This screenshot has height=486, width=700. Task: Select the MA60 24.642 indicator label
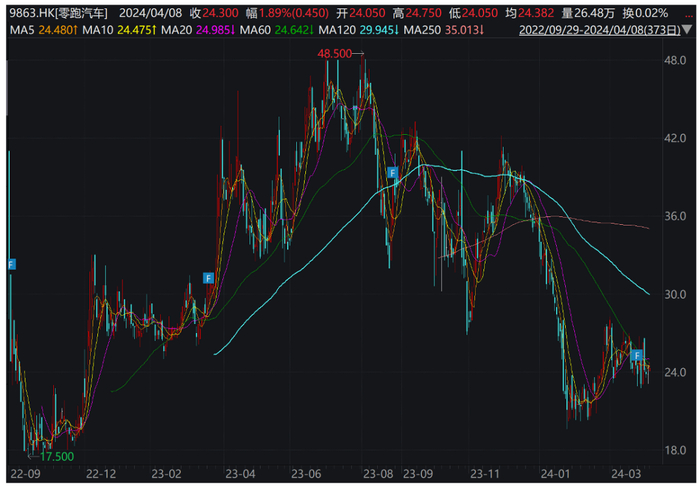pyautogui.click(x=277, y=30)
